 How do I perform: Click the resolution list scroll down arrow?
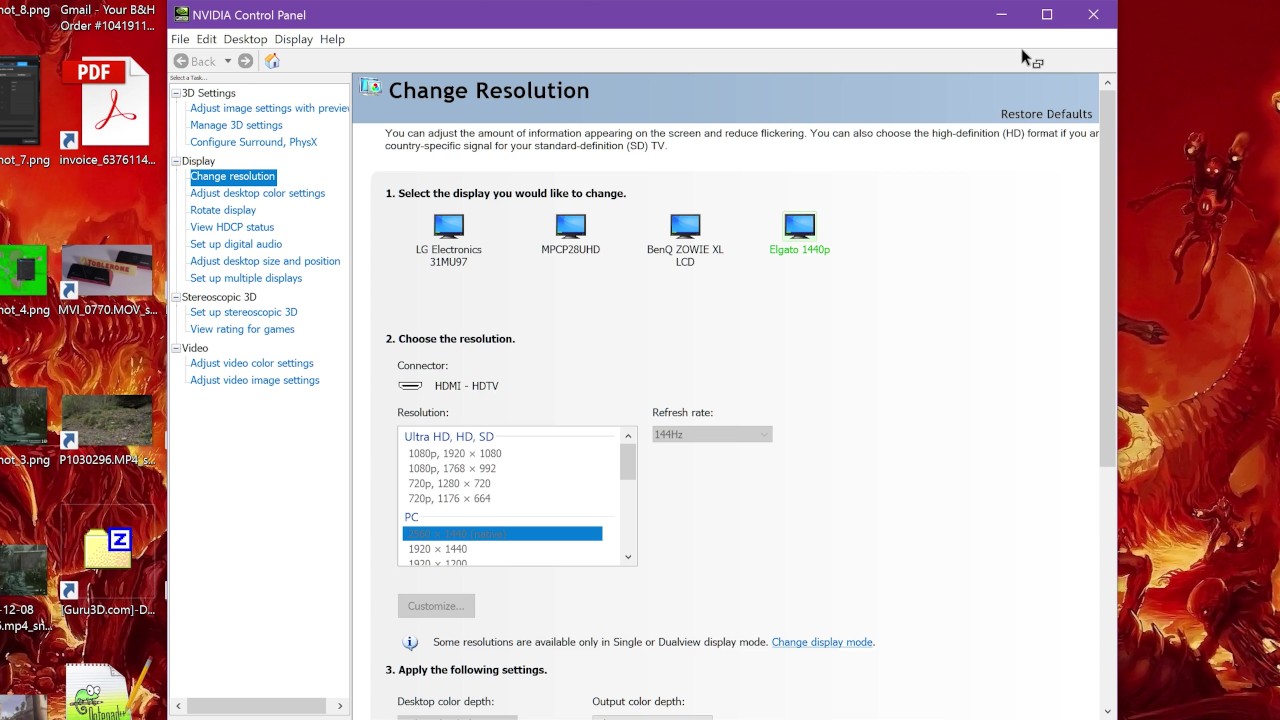(628, 557)
